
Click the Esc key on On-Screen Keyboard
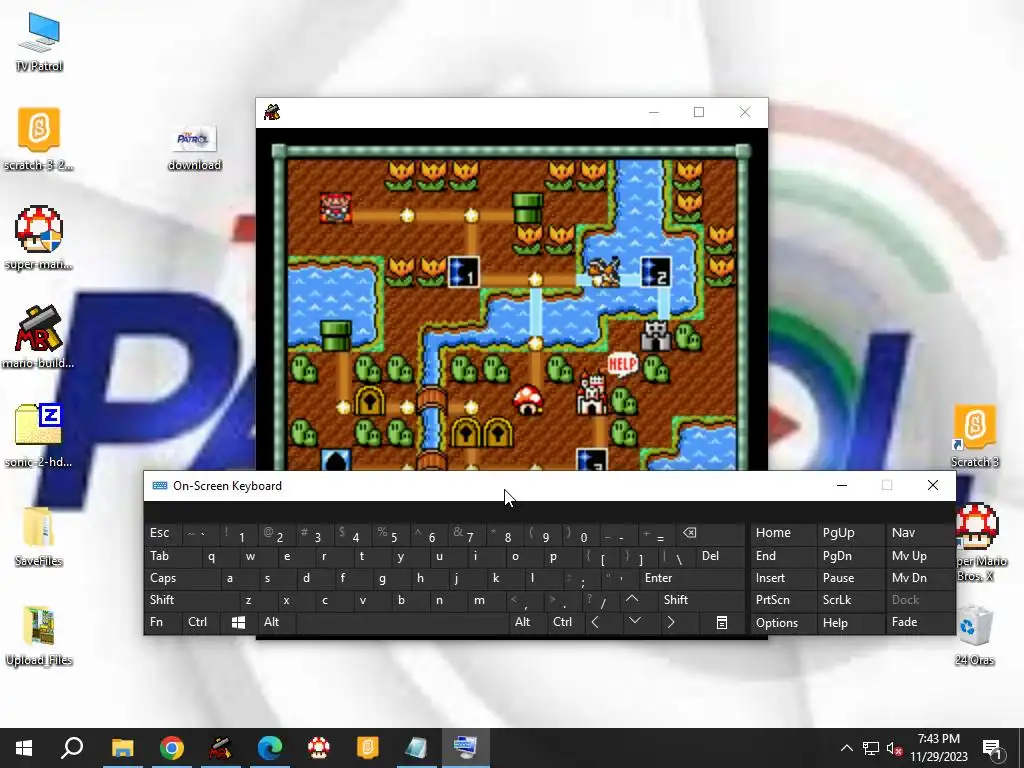click(x=163, y=533)
